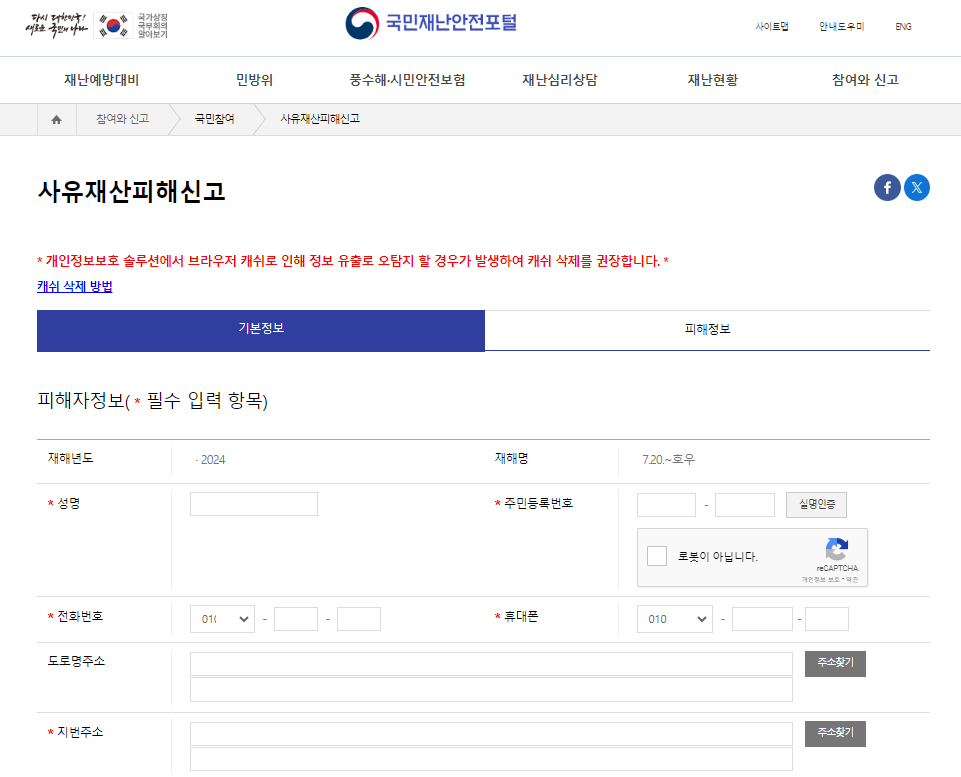Image resolution: width=961 pixels, height=777 pixels.
Task: Share the page via the X icon
Action: [917, 187]
